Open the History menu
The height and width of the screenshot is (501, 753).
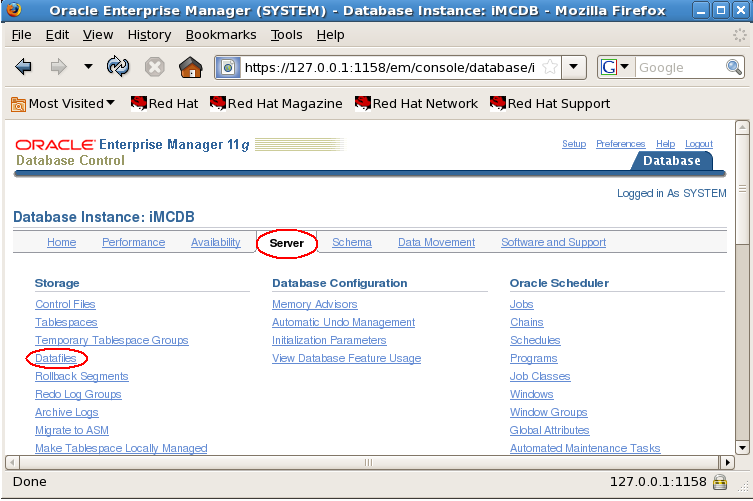tap(149, 35)
